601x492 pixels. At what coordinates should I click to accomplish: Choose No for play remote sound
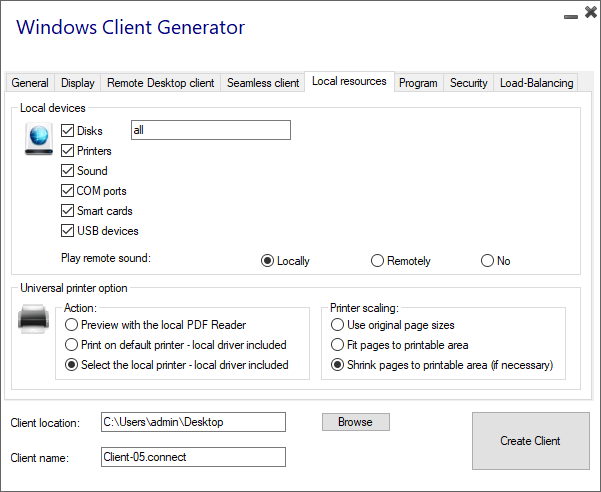point(487,261)
